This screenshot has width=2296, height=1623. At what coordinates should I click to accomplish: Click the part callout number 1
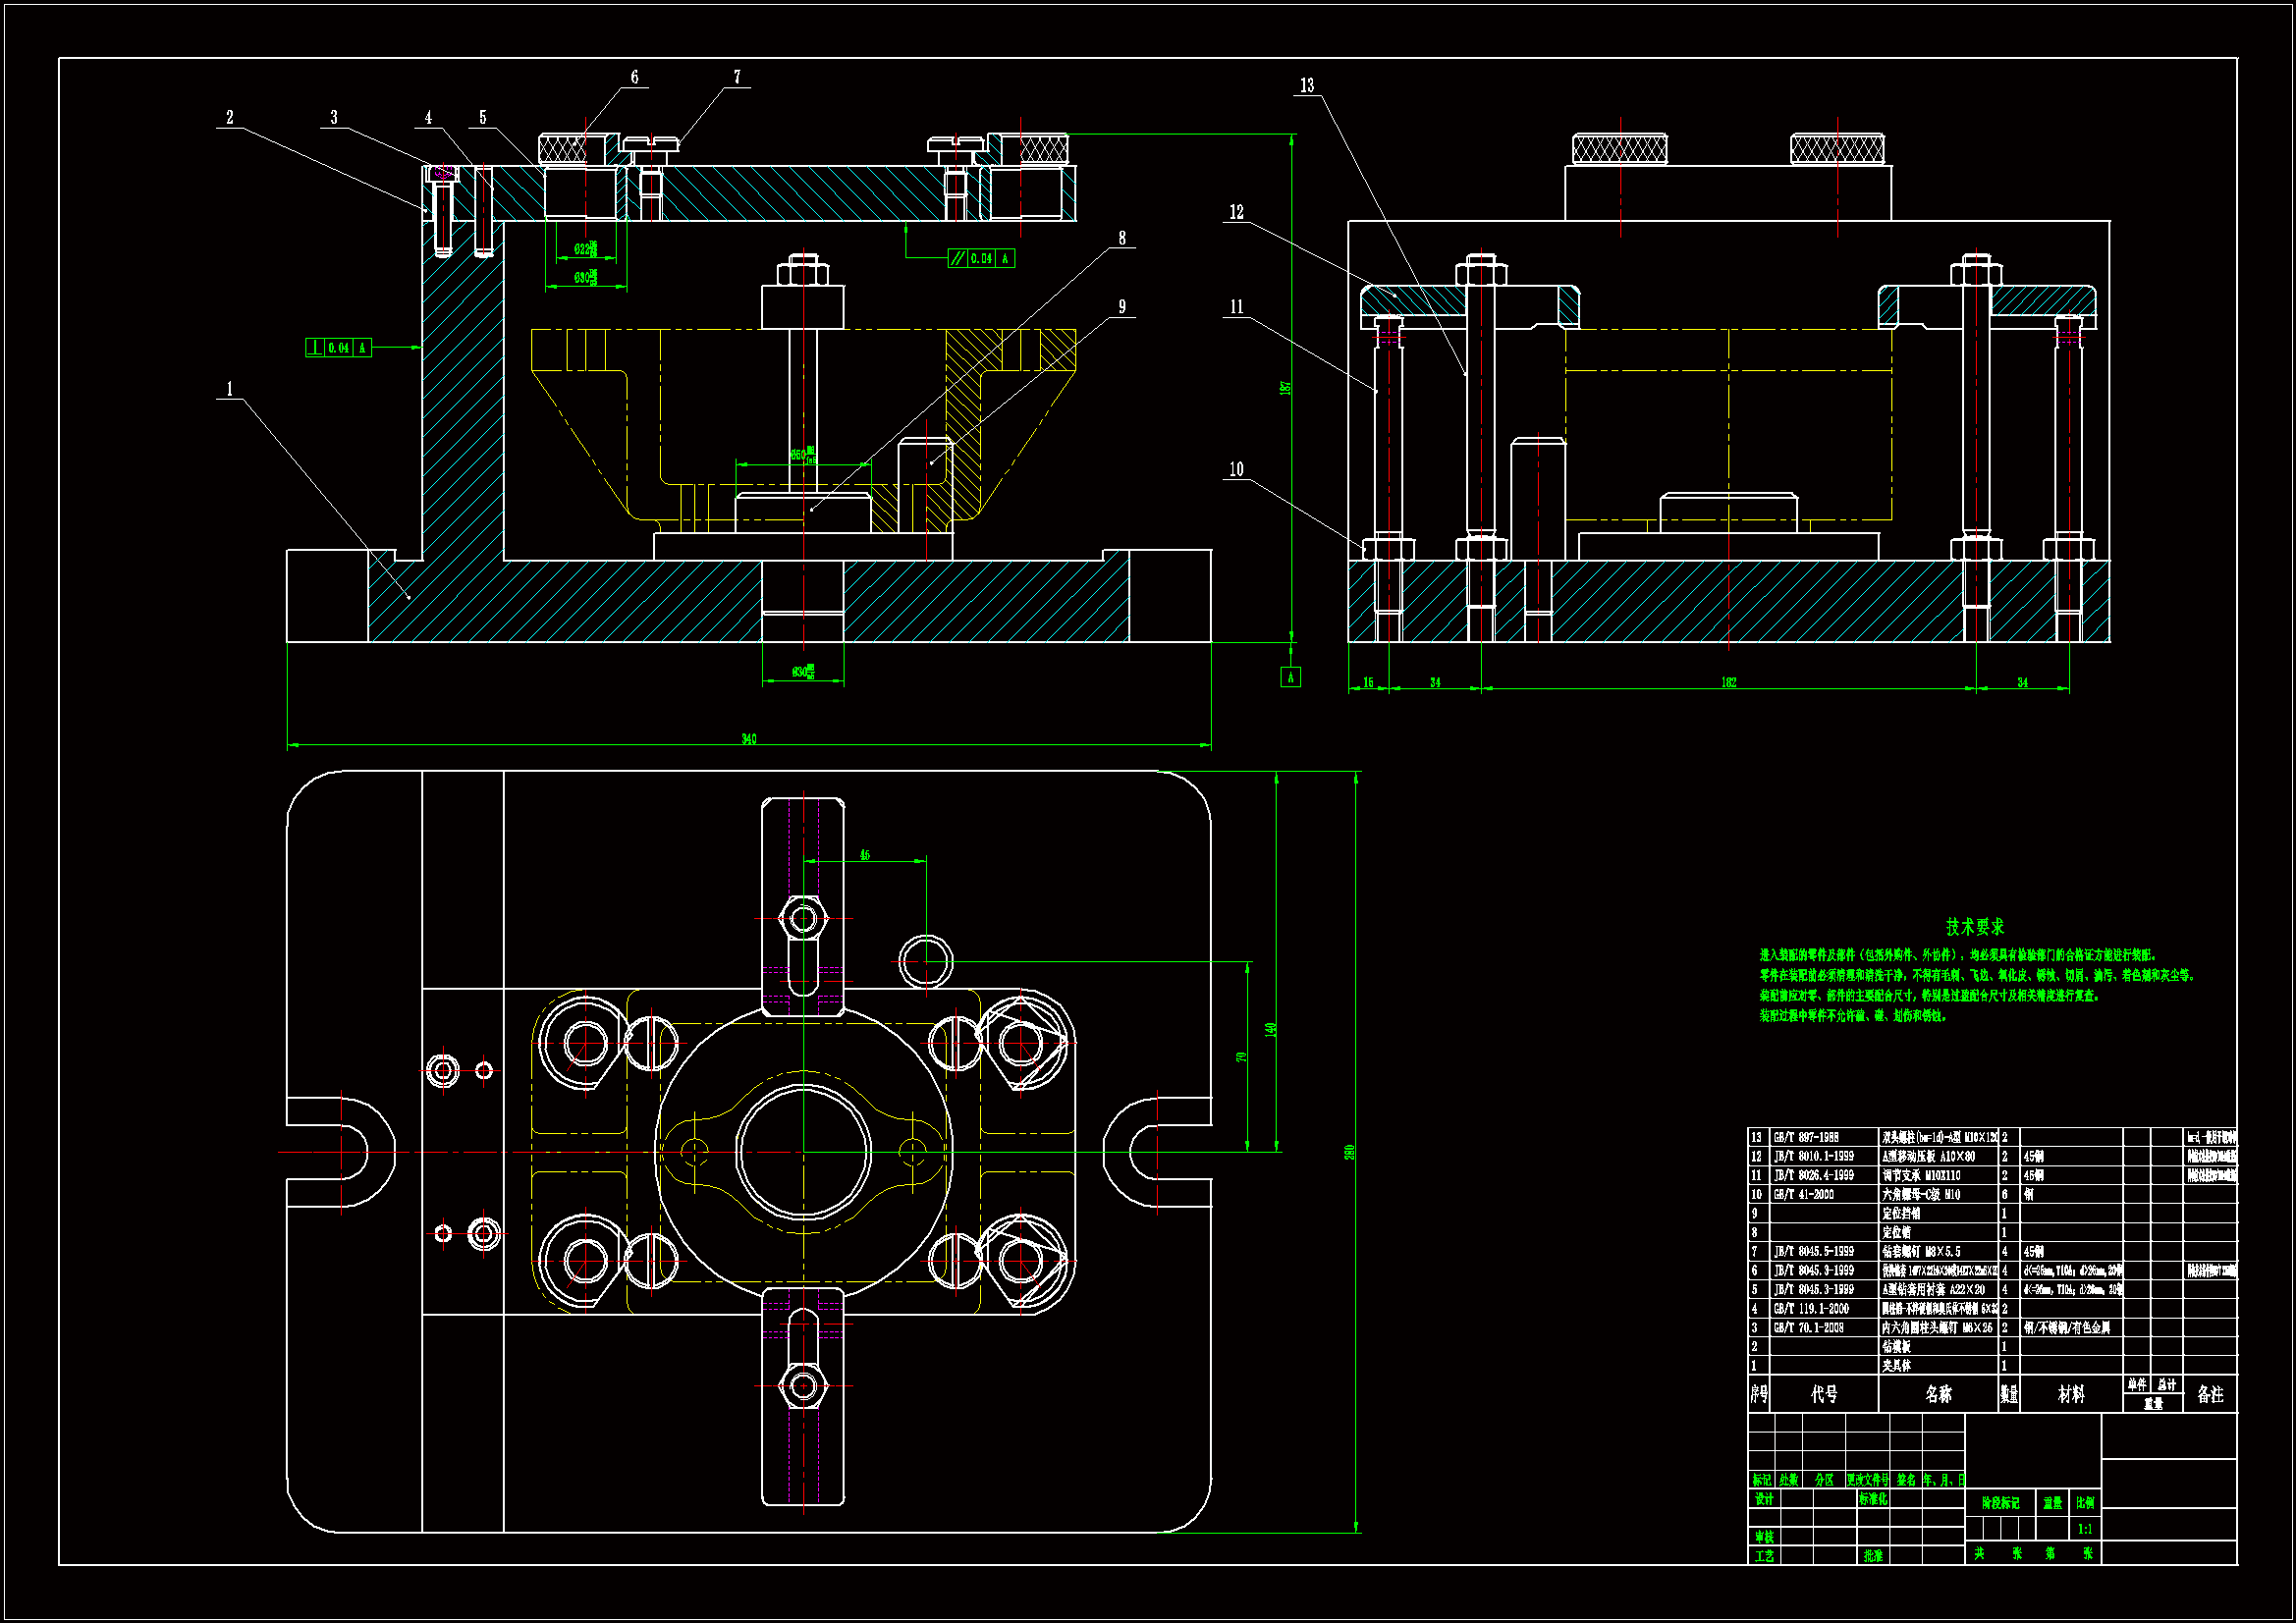point(230,389)
